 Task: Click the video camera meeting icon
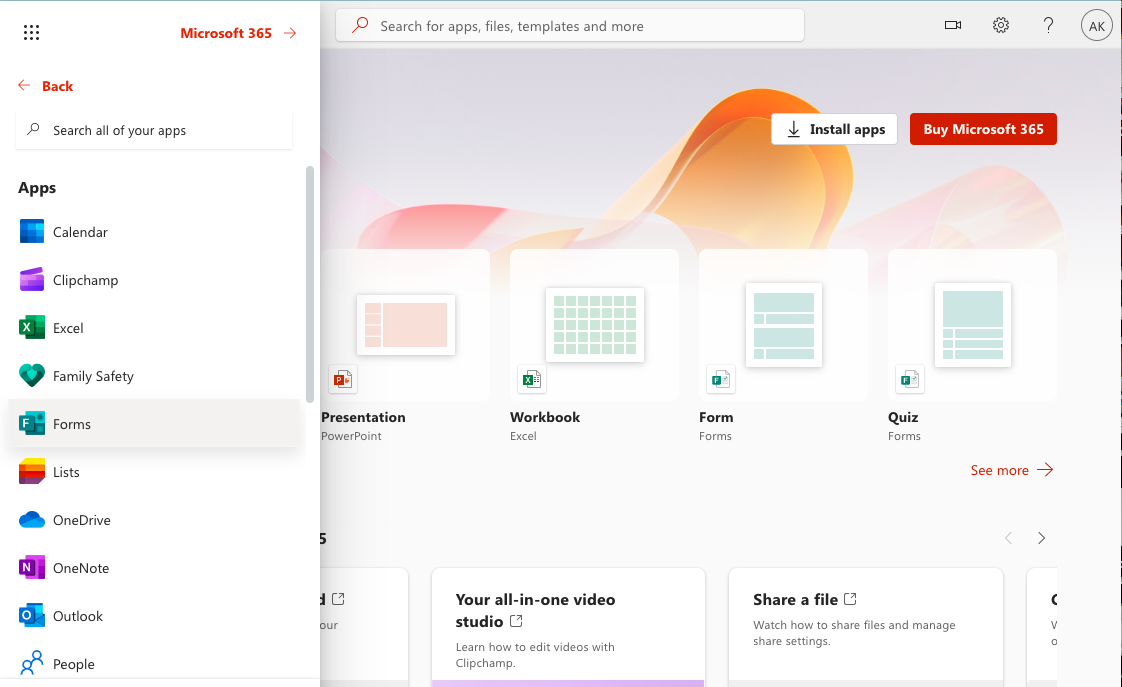(952, 26)
